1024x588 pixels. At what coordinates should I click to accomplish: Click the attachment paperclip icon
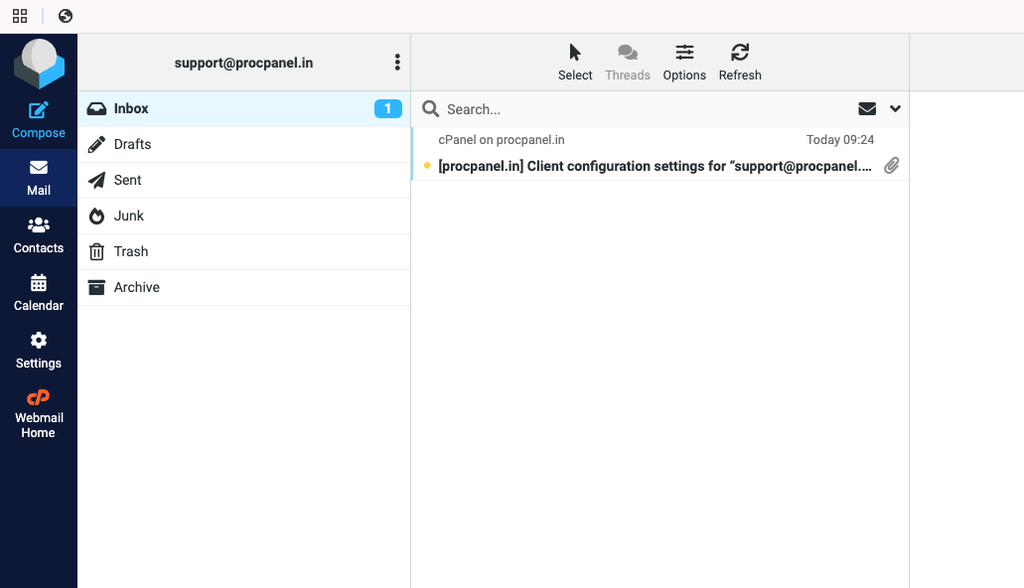click(x=891, y=166)
